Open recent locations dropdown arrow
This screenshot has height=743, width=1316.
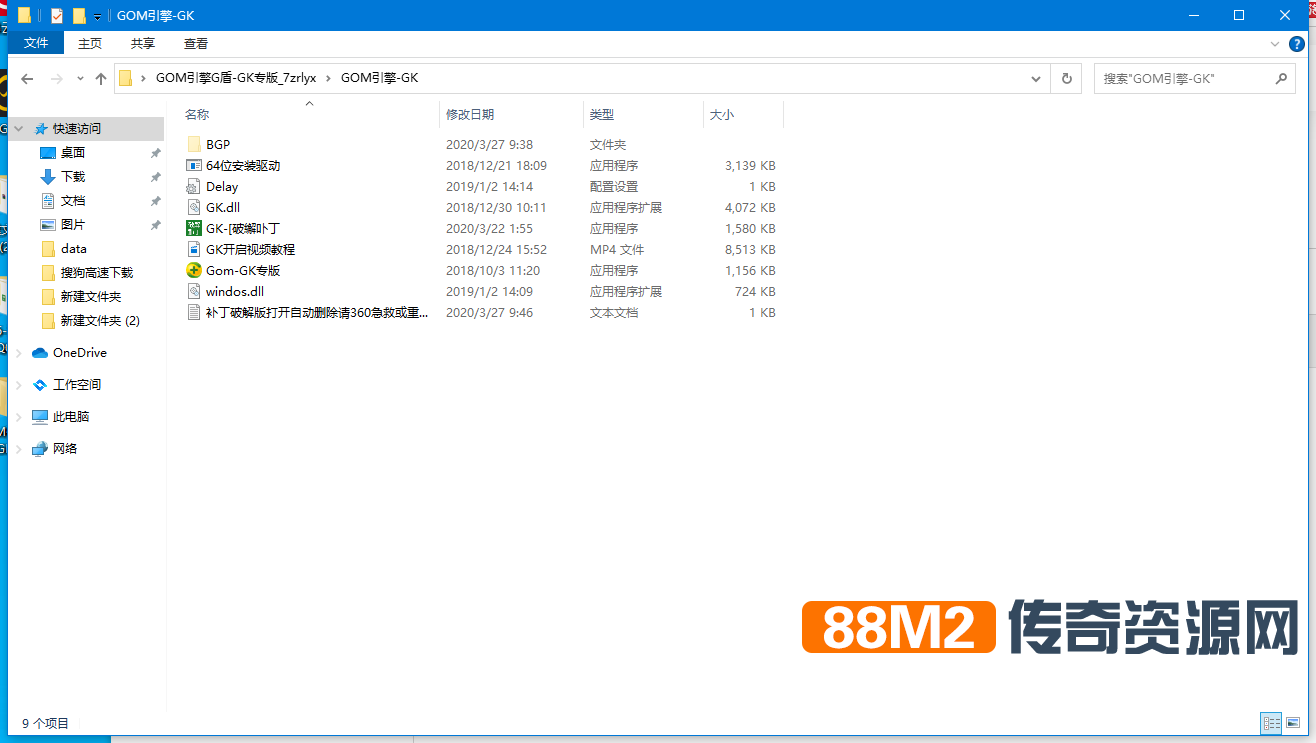(80, 78)
